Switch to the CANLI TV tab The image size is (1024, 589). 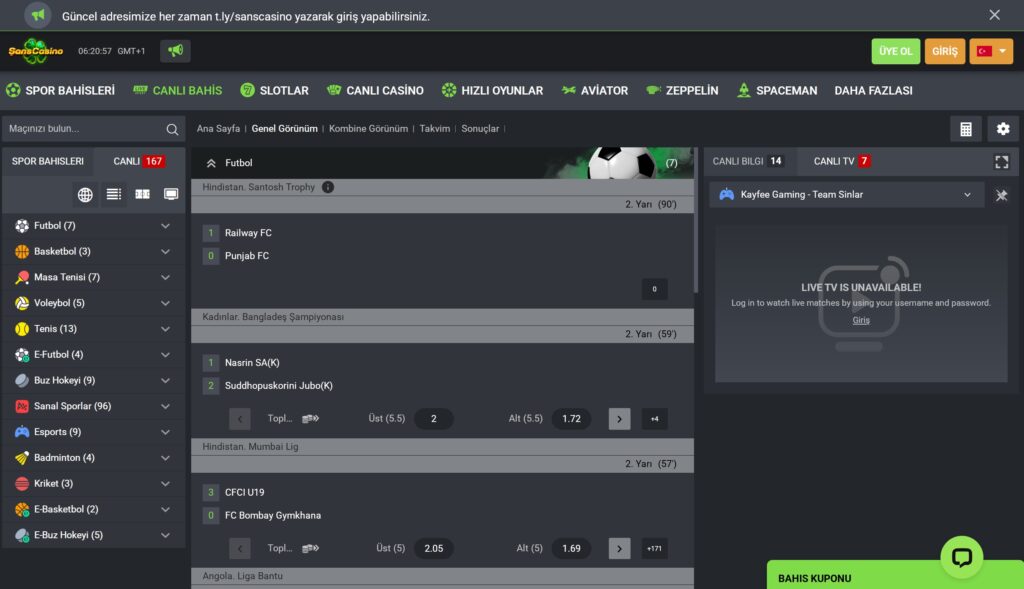click(x=841, y=161)
